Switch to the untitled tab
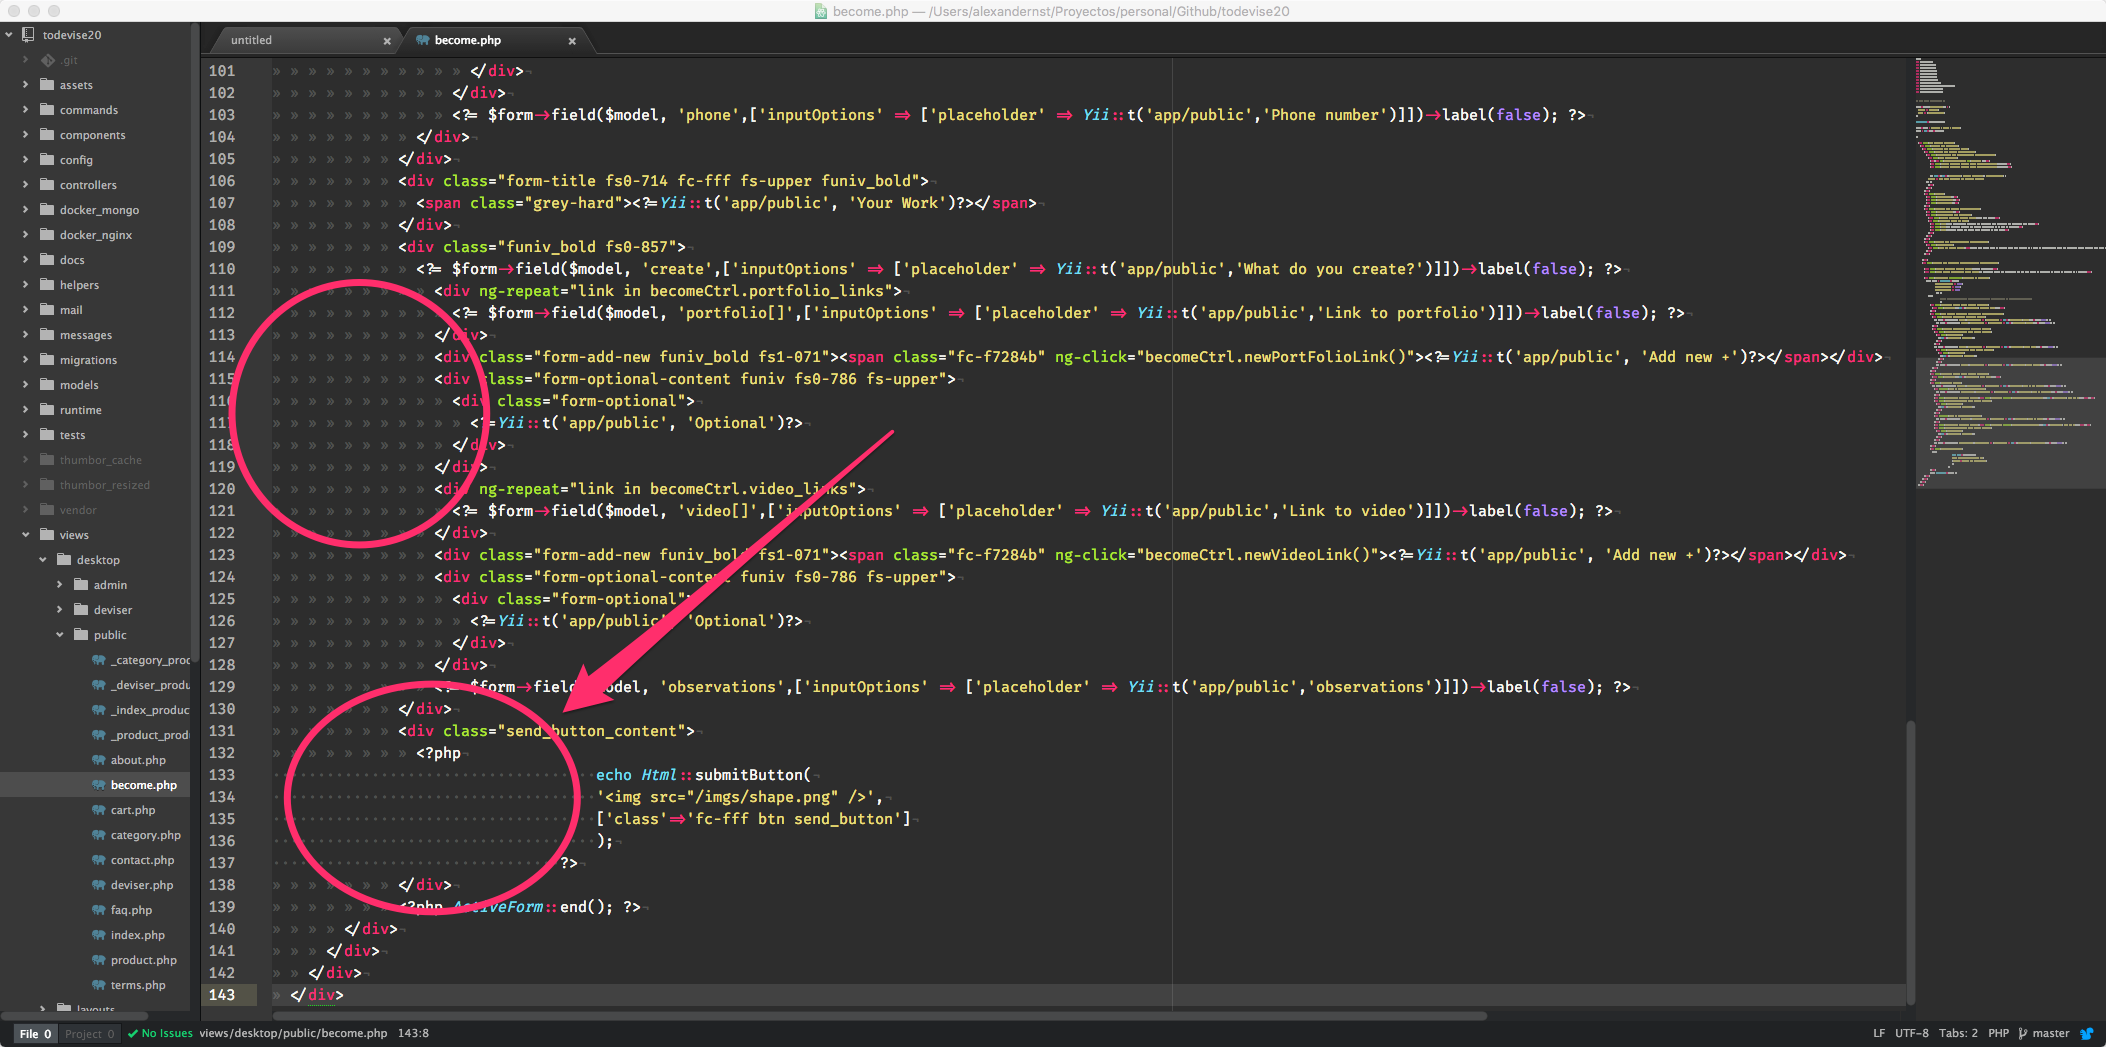The image size is (2106, 1047). tap(301, 40)
